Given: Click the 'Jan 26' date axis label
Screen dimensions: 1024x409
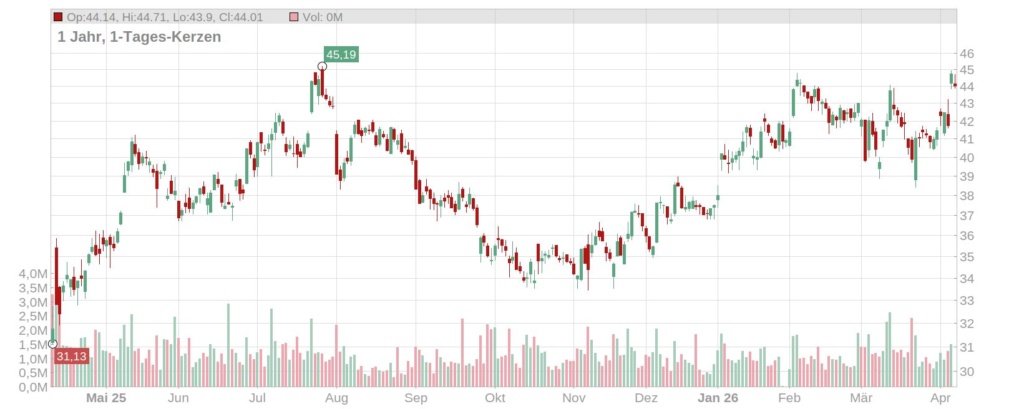Looking at the screenshot, I should point(719,397).
